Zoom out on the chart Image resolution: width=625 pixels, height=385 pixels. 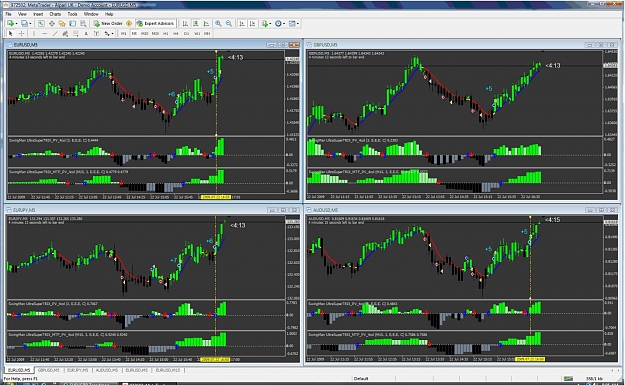tap(229, 24)
